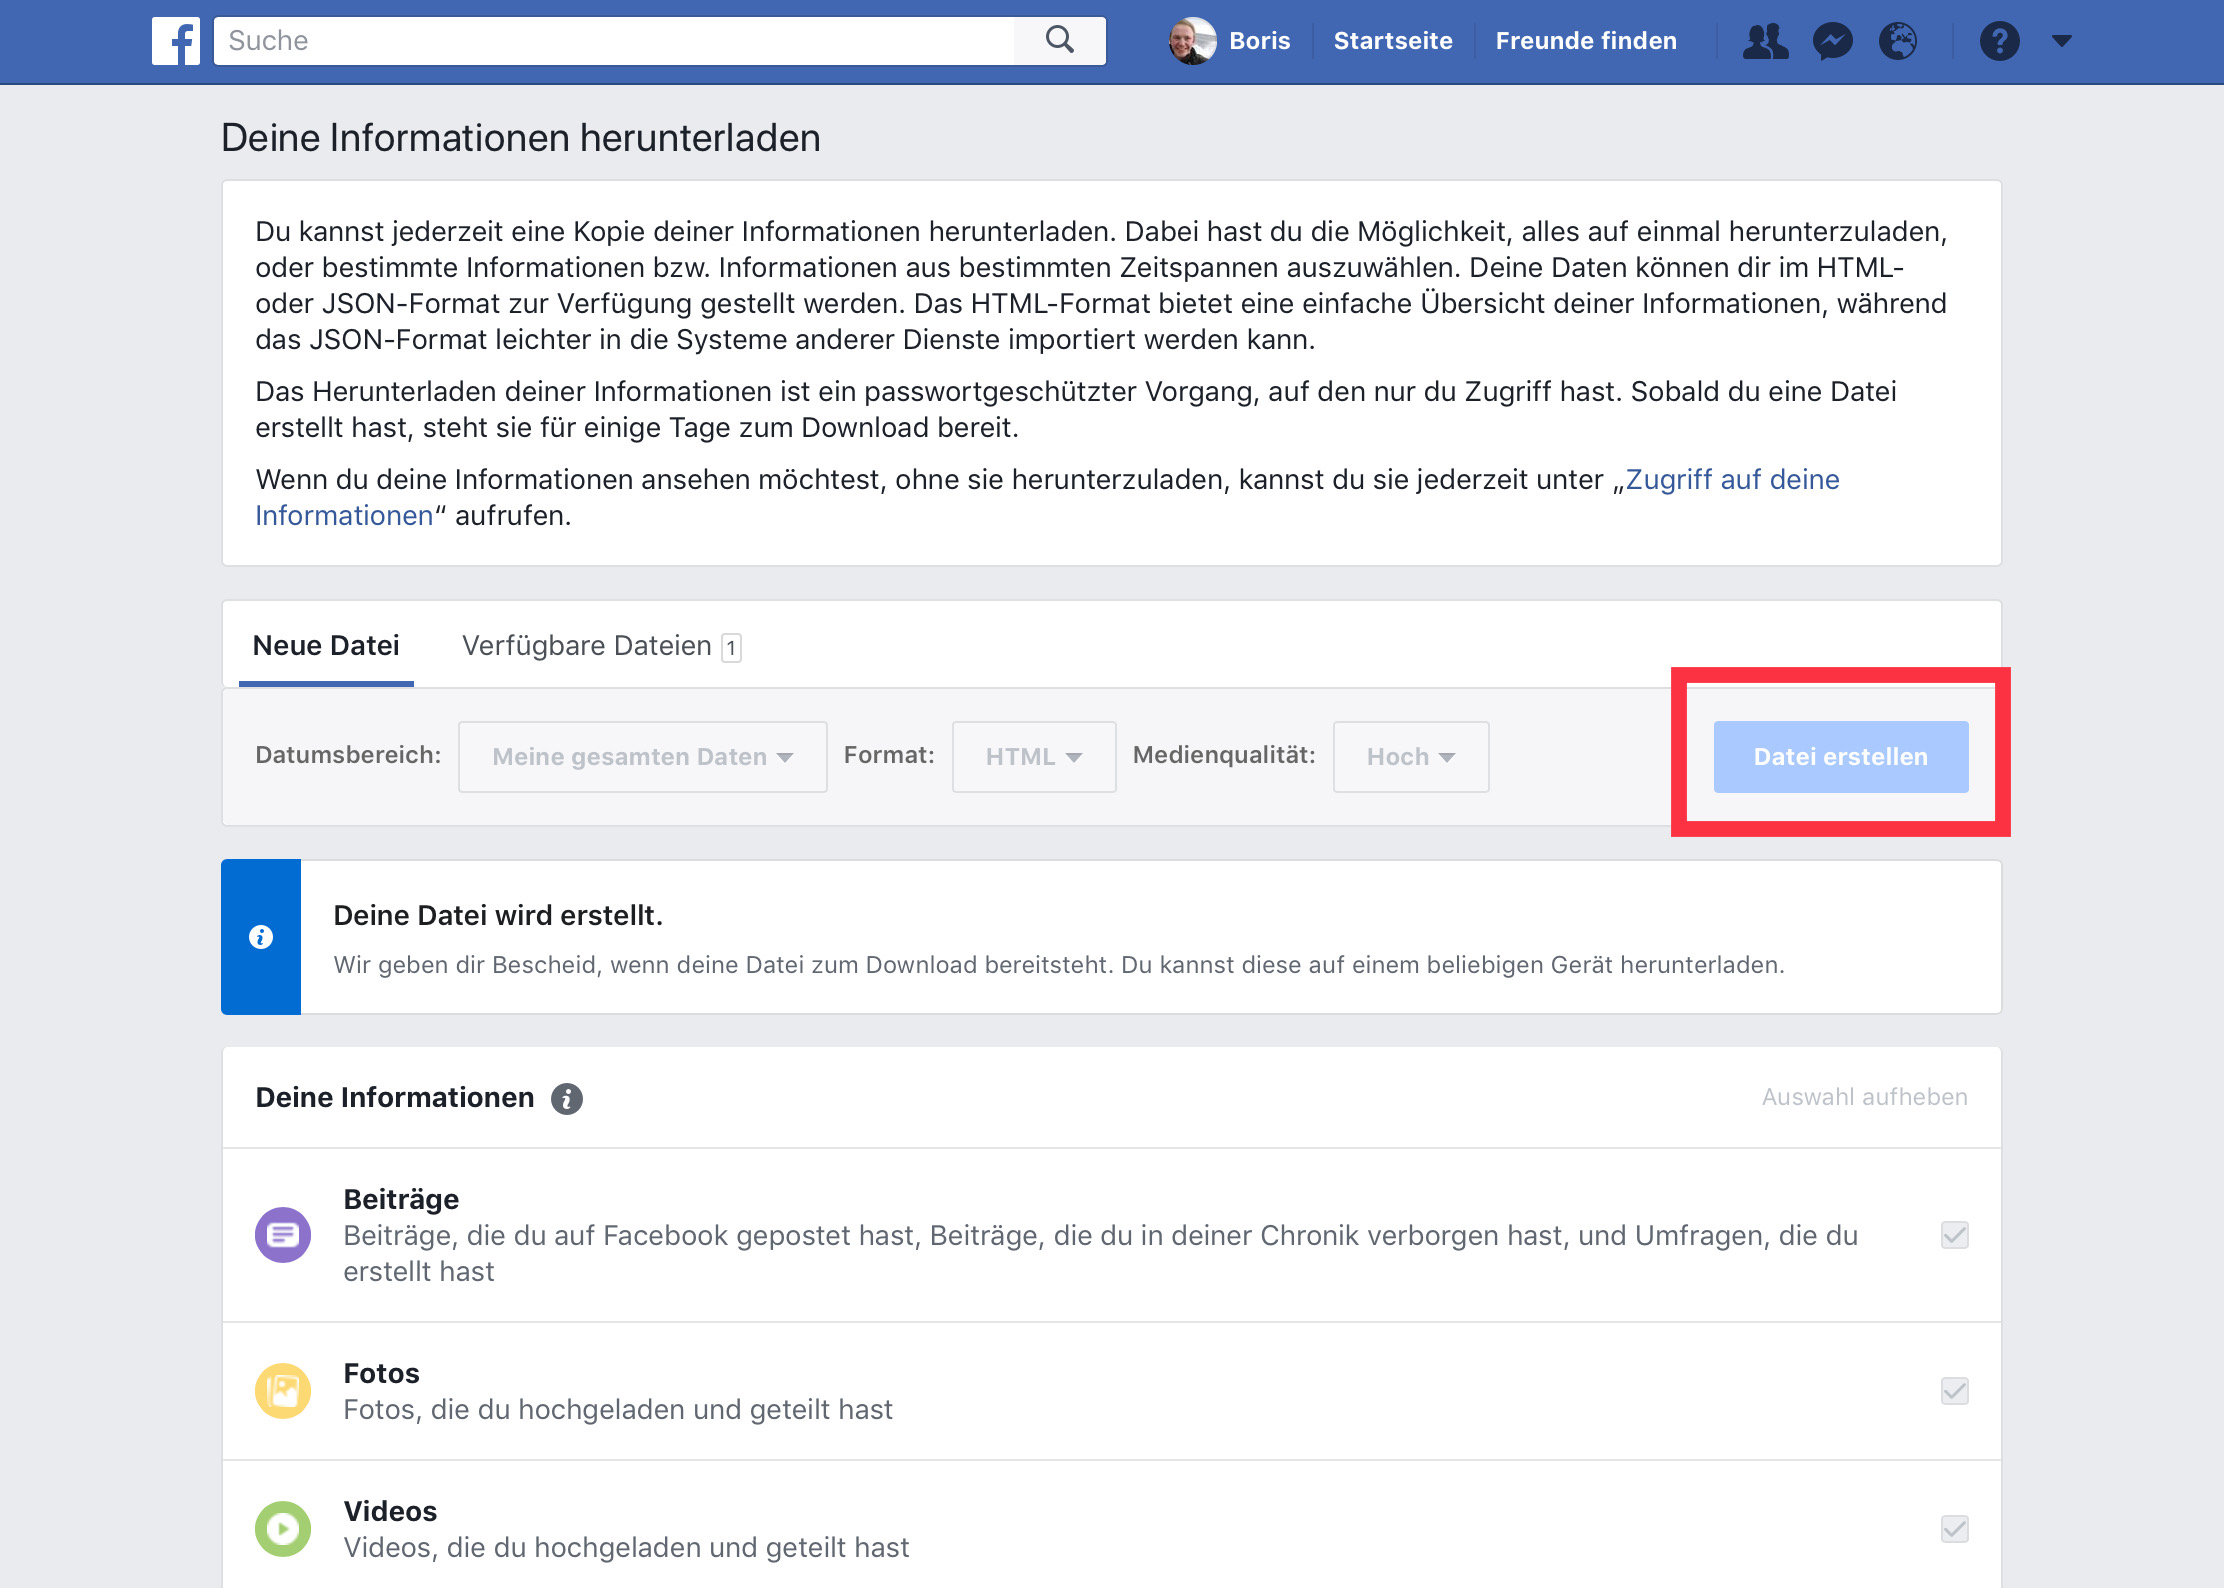Click the search magnifier icon

pos(1060,41)
